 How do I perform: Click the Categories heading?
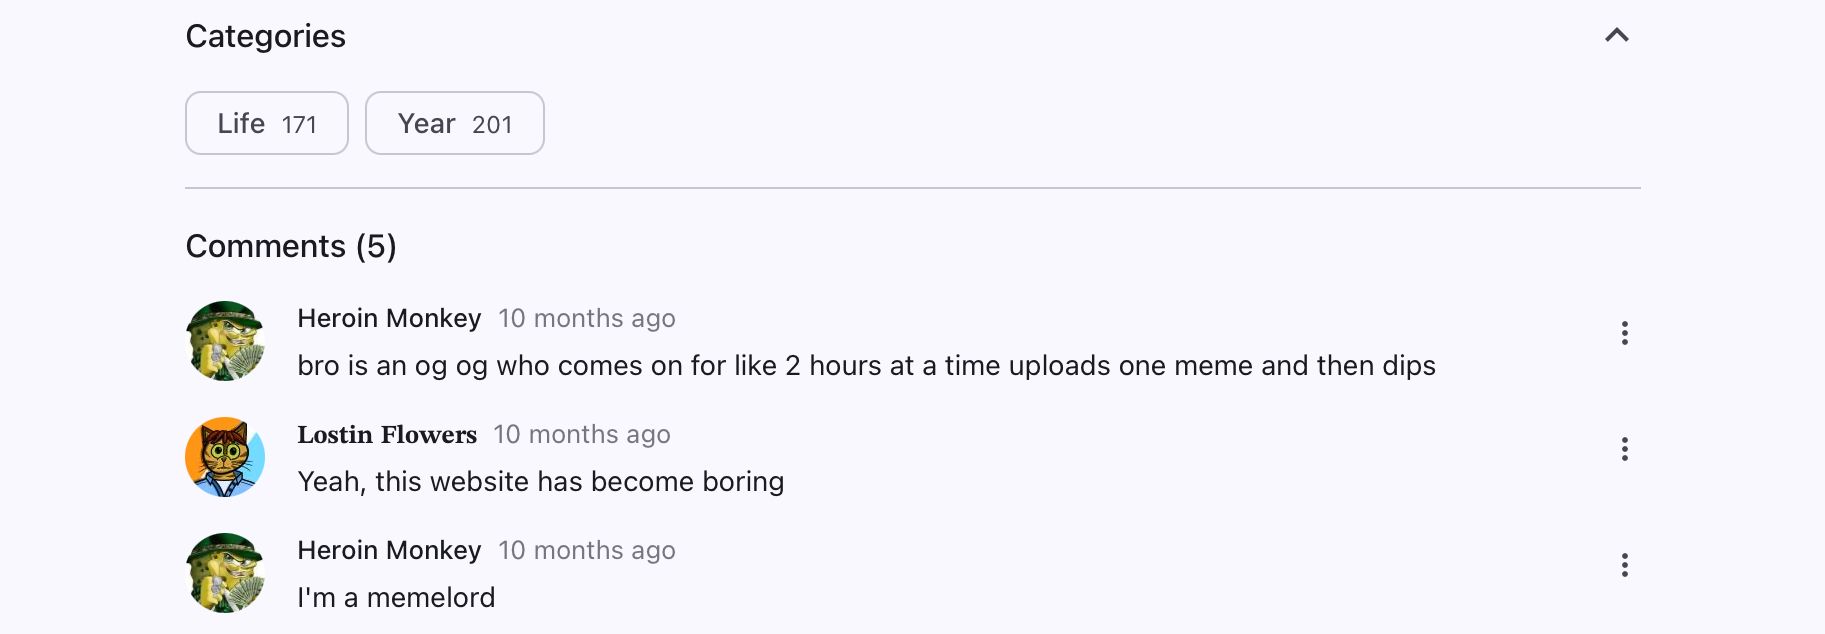click(266, 36)
